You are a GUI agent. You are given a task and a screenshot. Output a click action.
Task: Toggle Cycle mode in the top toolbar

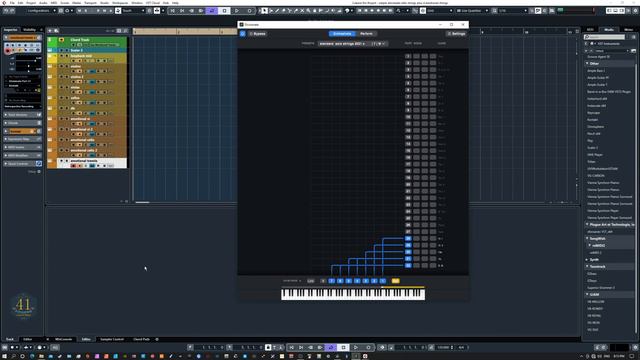pos(211,11)
